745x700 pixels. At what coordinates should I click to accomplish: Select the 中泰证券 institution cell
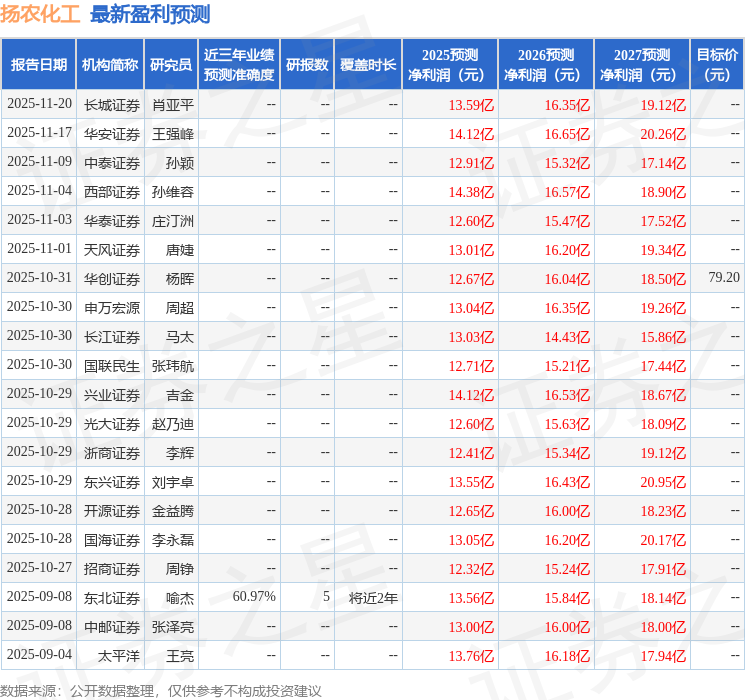[x=112, y=163]
